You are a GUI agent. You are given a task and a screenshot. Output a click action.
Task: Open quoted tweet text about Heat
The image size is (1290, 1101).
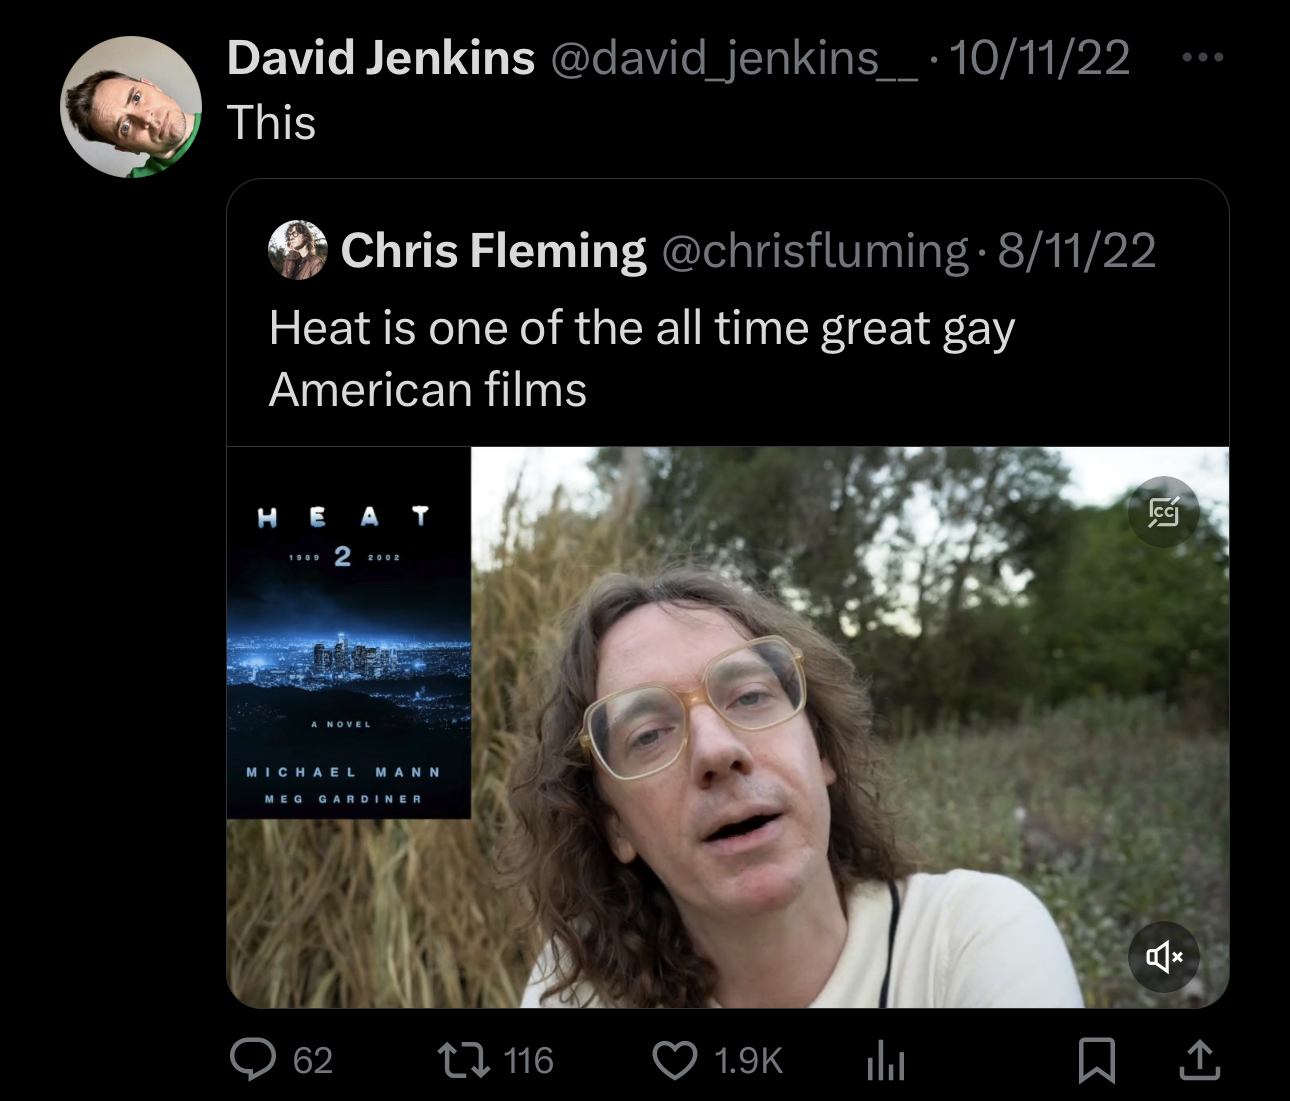(642, 358)
